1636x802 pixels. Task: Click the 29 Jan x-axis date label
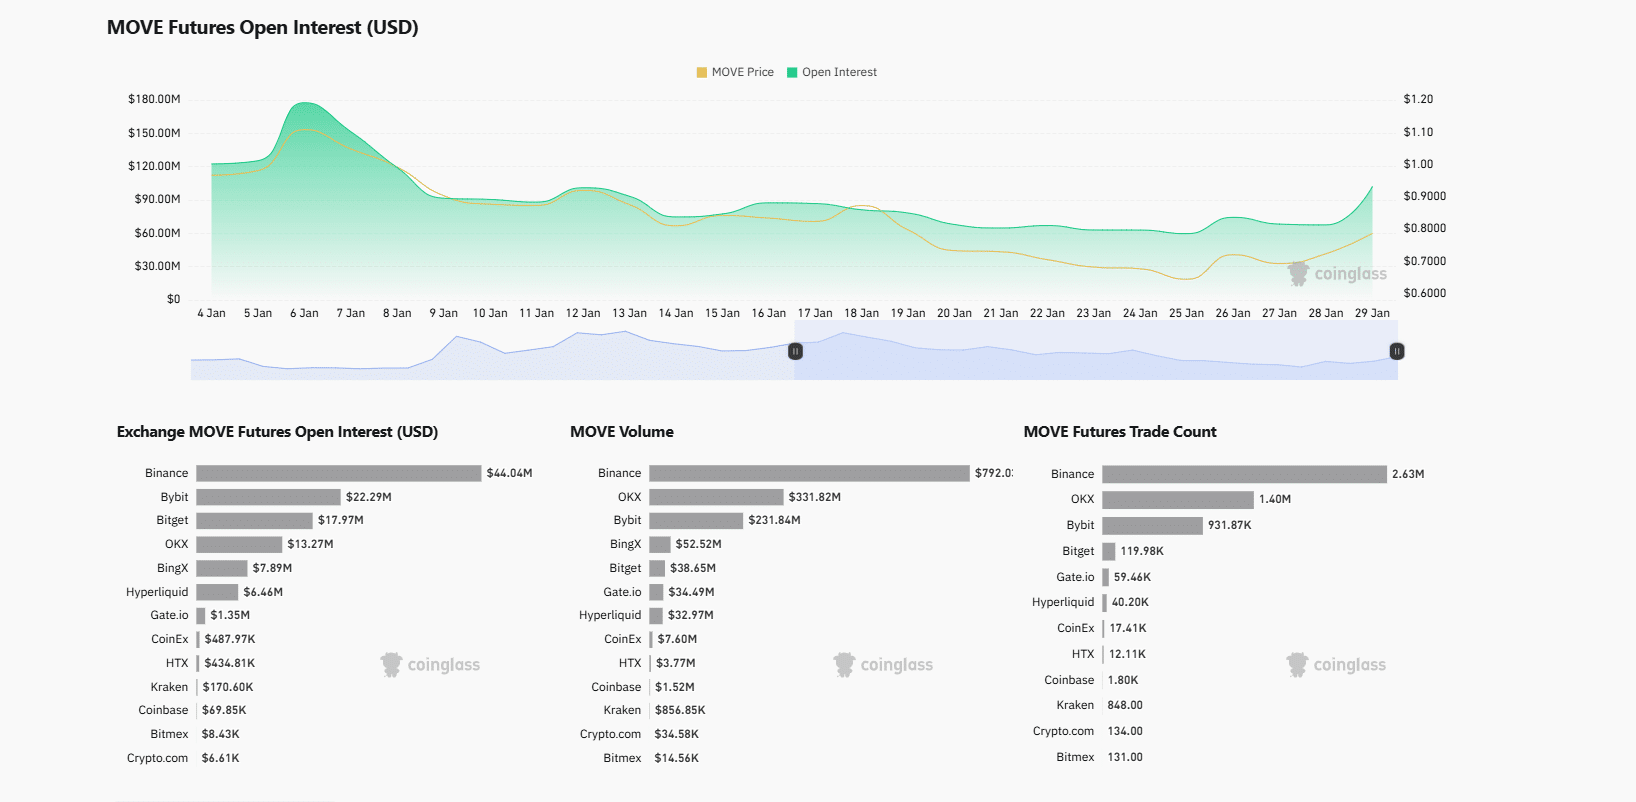point(1372,313)
